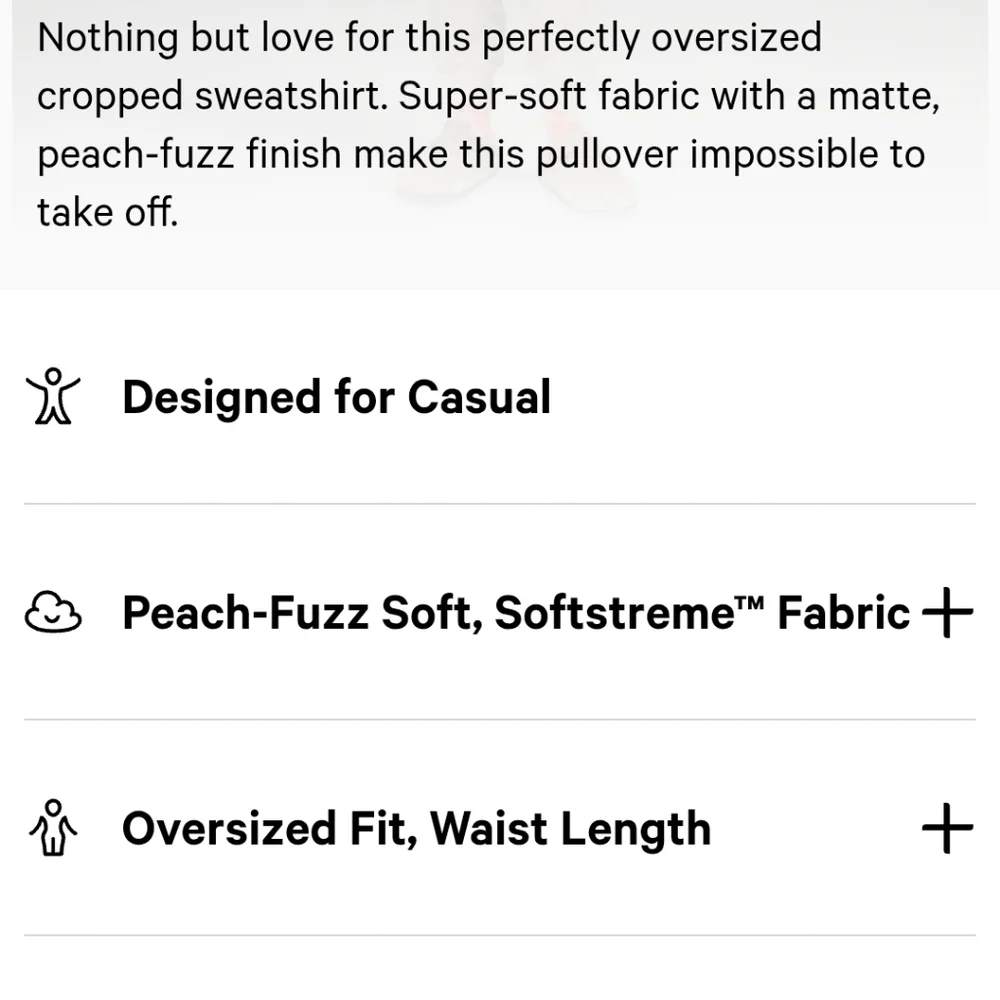Click the word "Fabric" in Softstreme heading
This screenshot has width=1000, height=1000.
click(843, 613)
